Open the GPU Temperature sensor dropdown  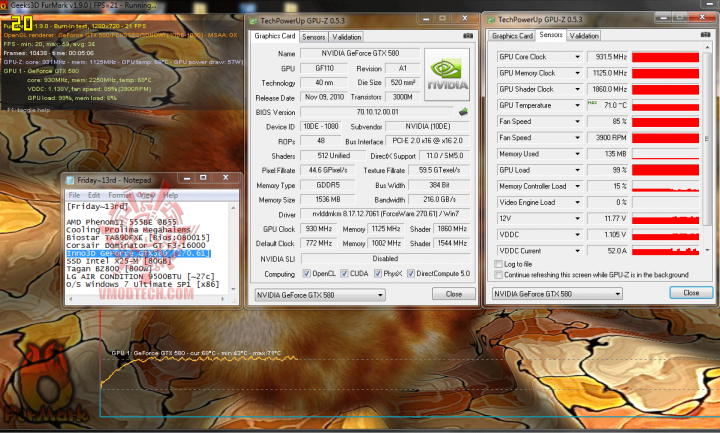point(577,105)
